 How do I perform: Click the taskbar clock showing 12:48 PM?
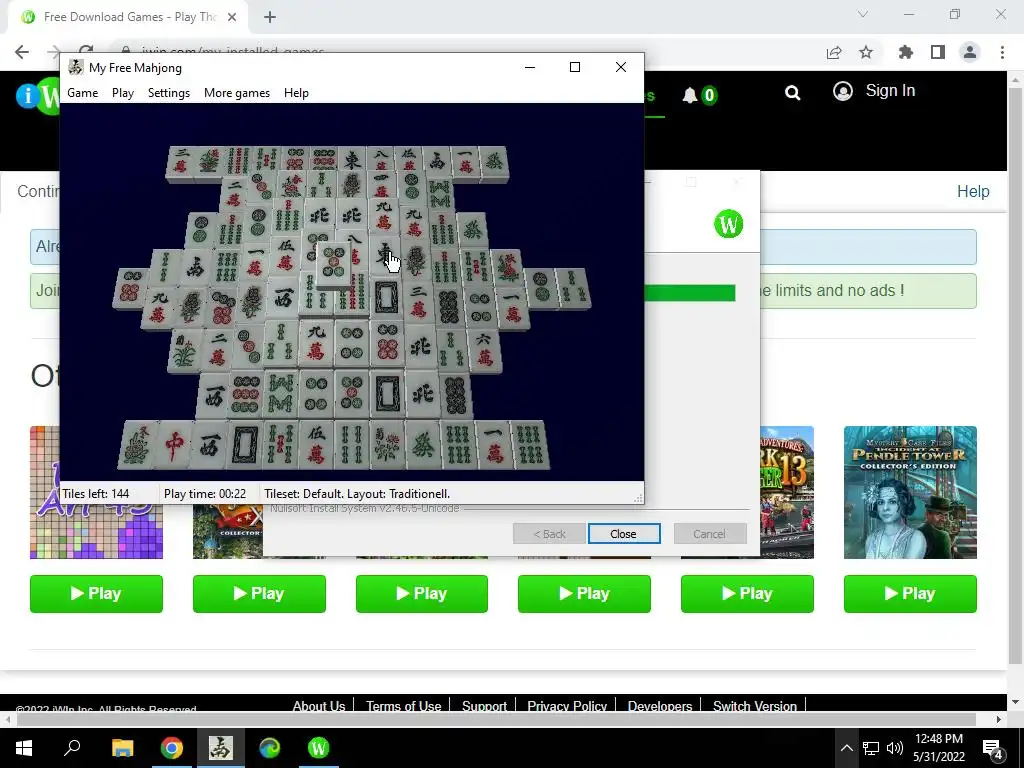(x=938, y=748)
